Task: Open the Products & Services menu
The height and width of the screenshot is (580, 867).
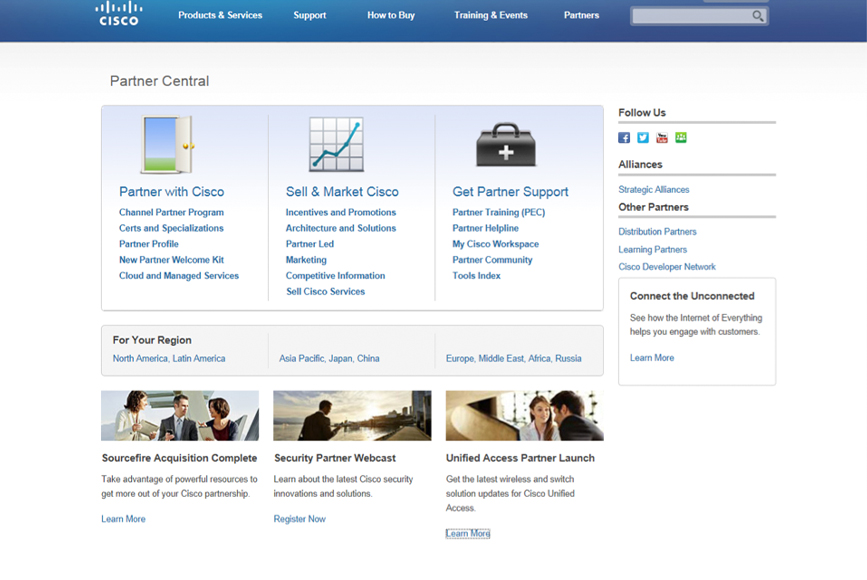Action: click(x=220, y=16)
